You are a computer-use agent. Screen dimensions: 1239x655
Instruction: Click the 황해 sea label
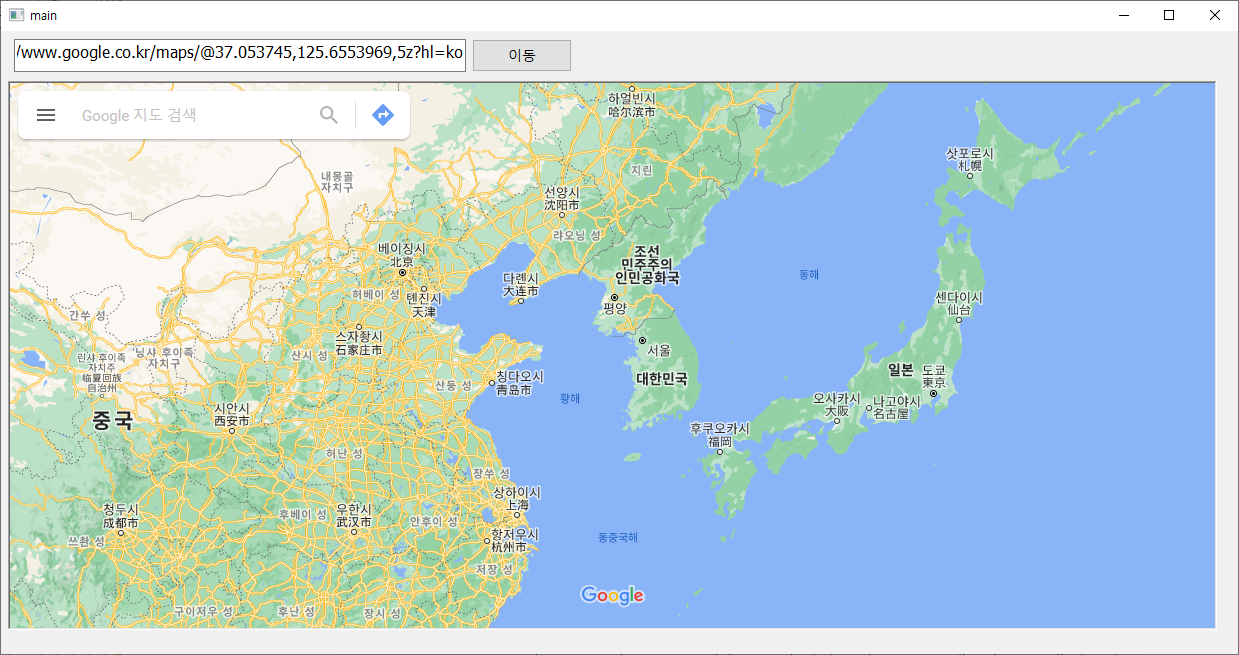click(x=570, y=398)
